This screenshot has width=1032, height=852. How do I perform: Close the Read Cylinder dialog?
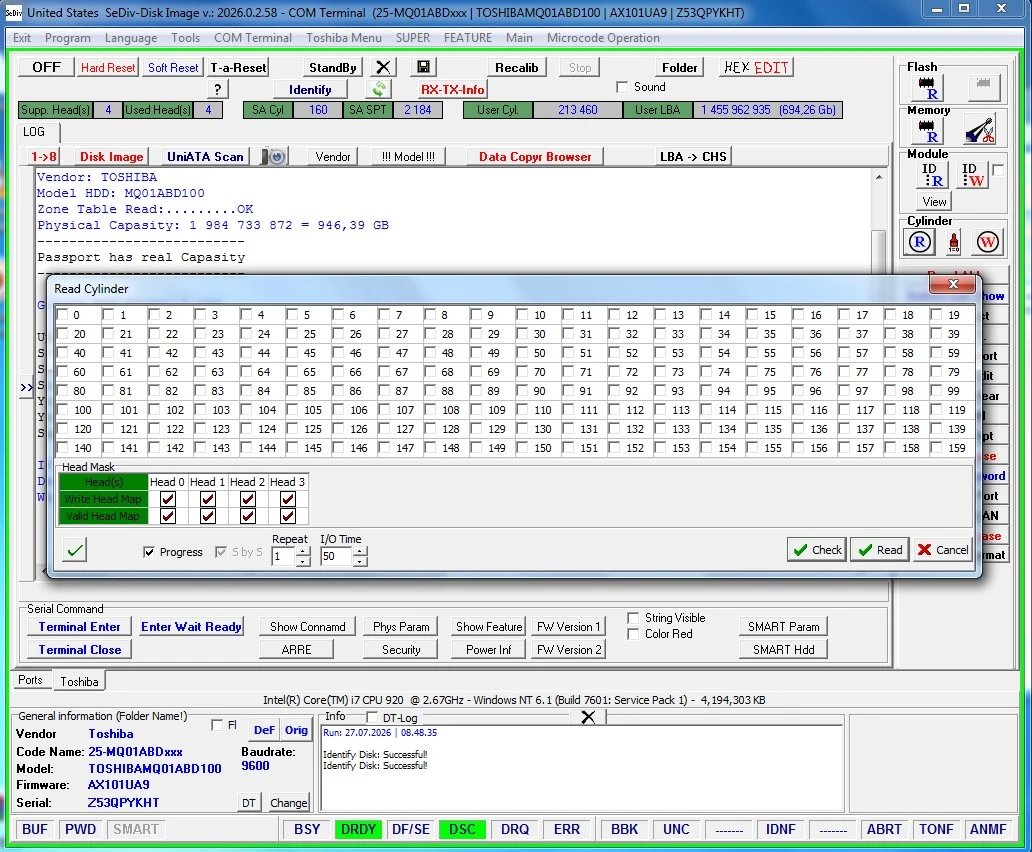(952, 284)
